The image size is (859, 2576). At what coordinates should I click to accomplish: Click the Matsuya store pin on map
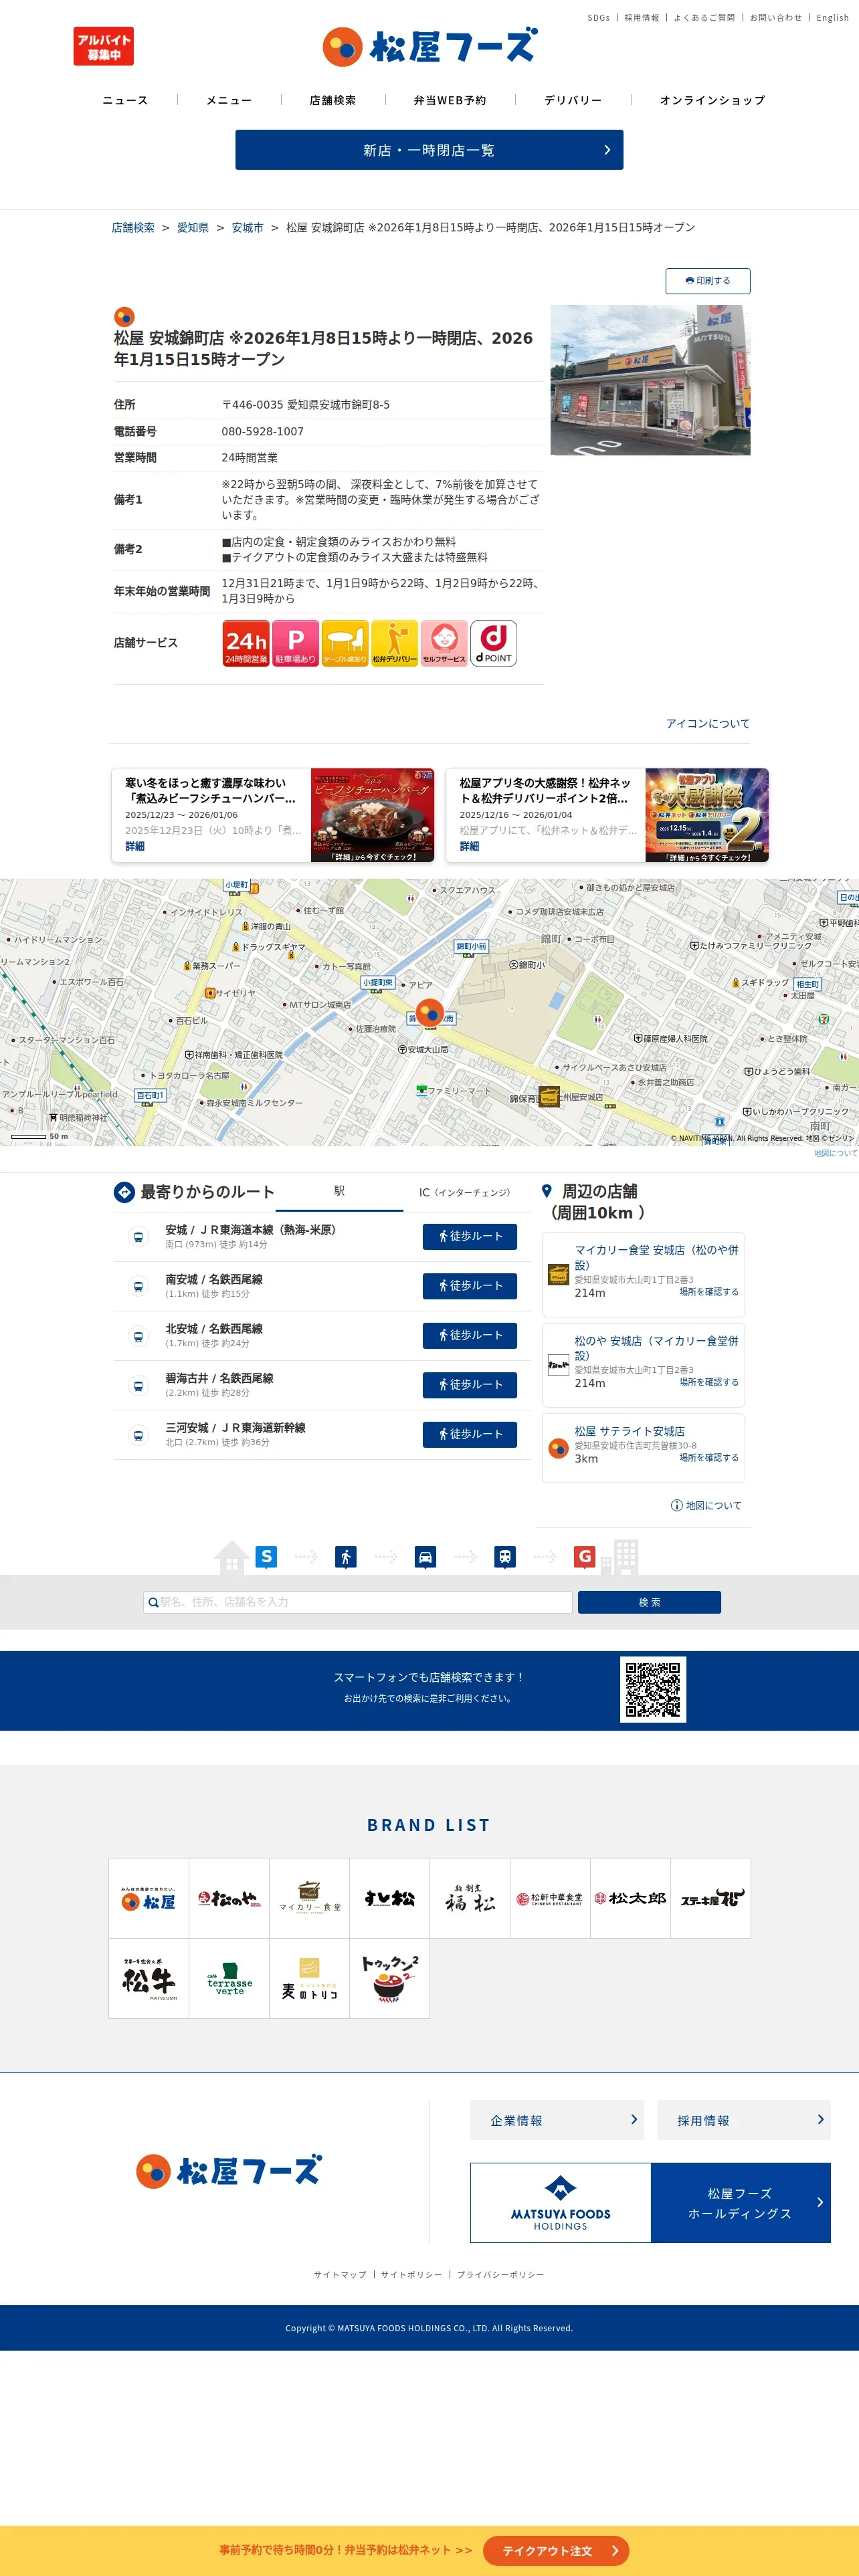pyautogui.click(x=430, y=1013)
